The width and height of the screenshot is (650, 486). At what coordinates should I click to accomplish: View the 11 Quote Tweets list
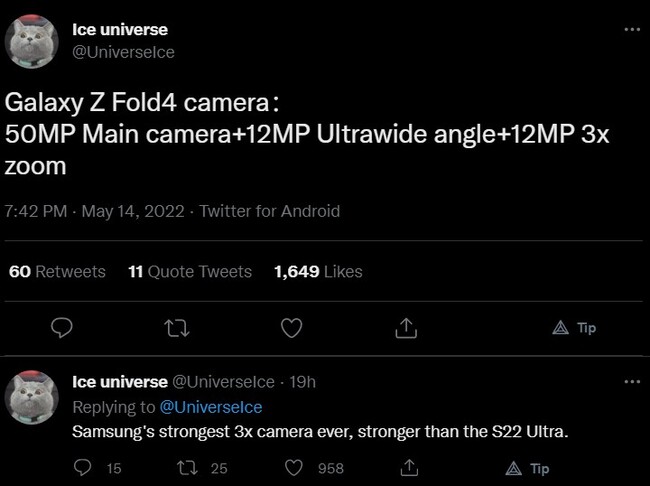click(190, 271)
